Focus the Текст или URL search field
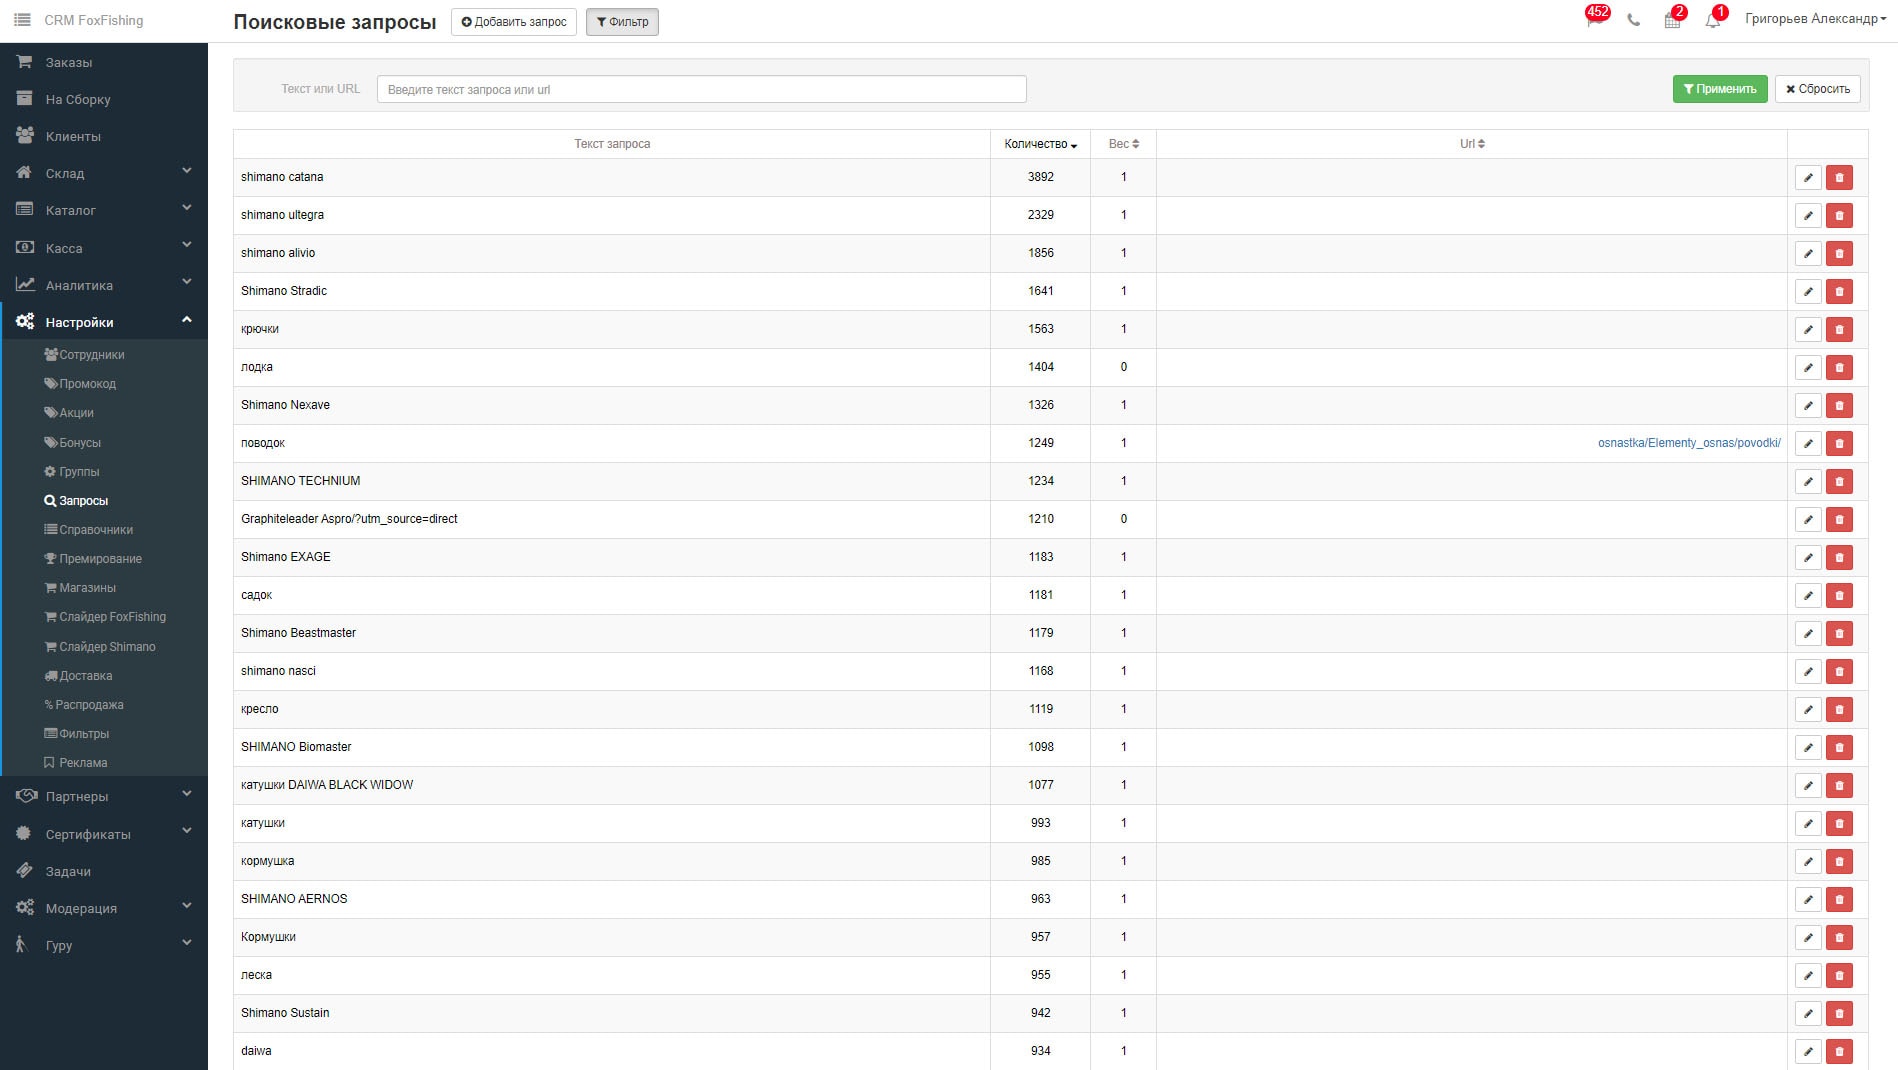 pyautogui.click(x=701, y=89)
